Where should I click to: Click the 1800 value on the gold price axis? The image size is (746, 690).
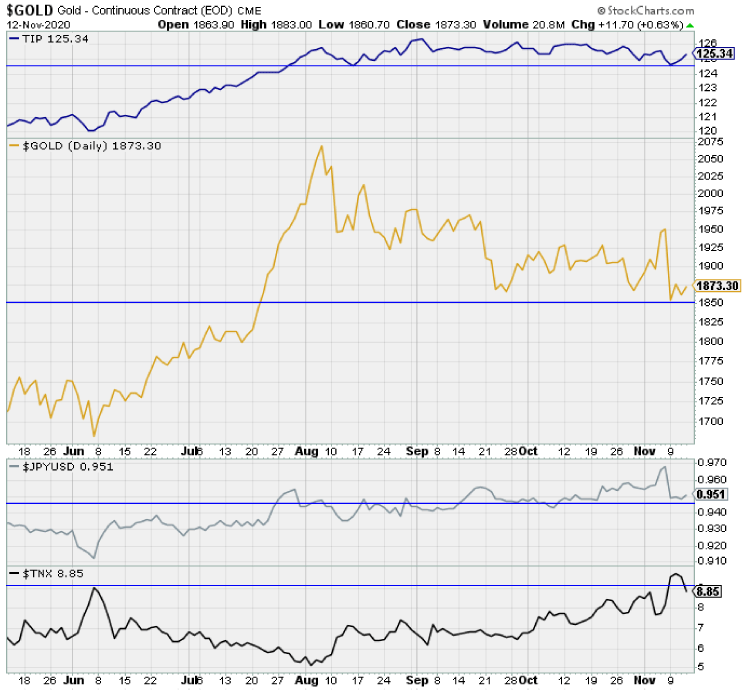[710, 341]
